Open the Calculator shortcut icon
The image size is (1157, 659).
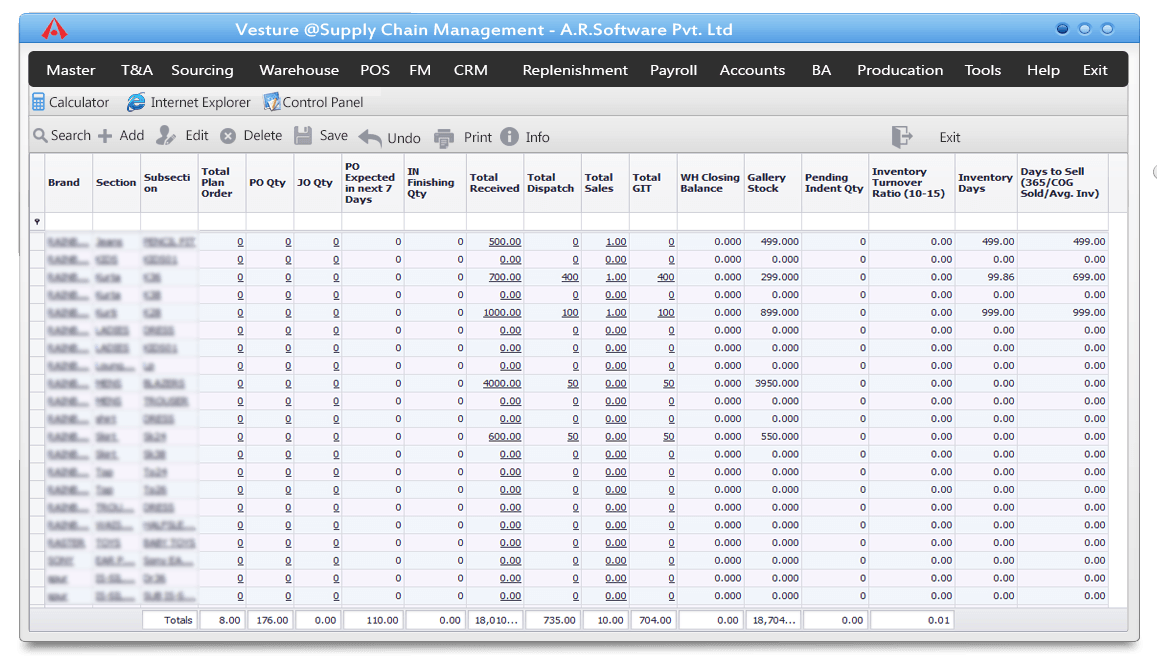tap(38, 103)
